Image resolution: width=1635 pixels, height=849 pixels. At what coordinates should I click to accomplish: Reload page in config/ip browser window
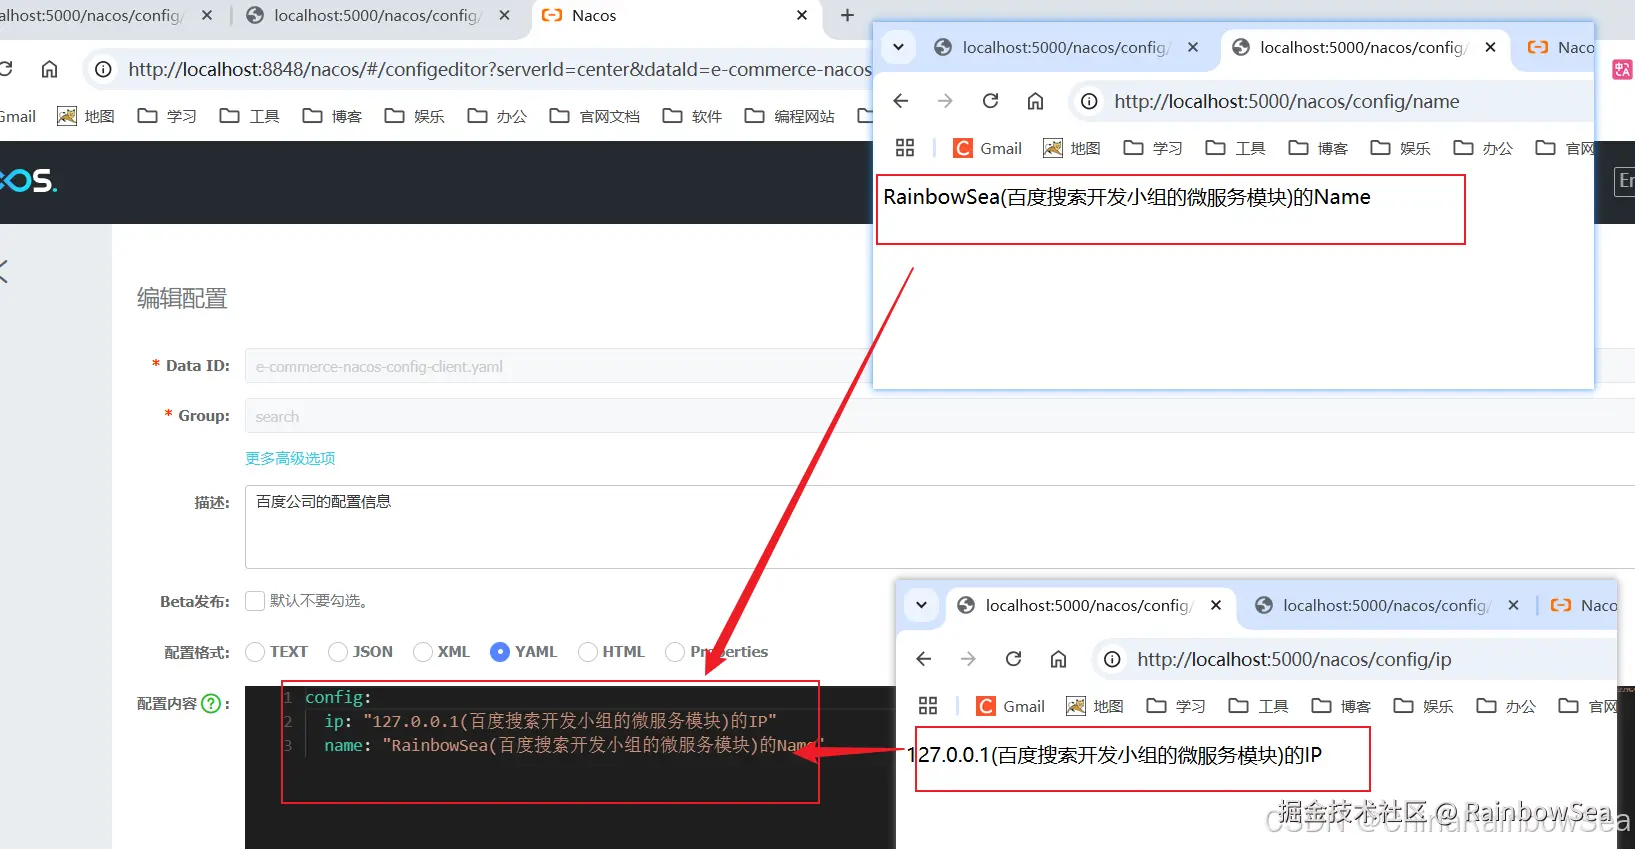tap(1013, 659)
